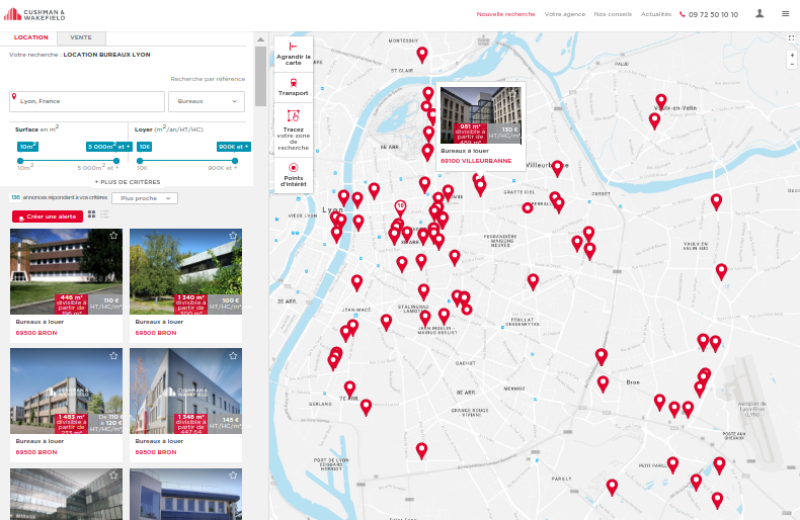Switch to list view of listings

click(104, 214)
